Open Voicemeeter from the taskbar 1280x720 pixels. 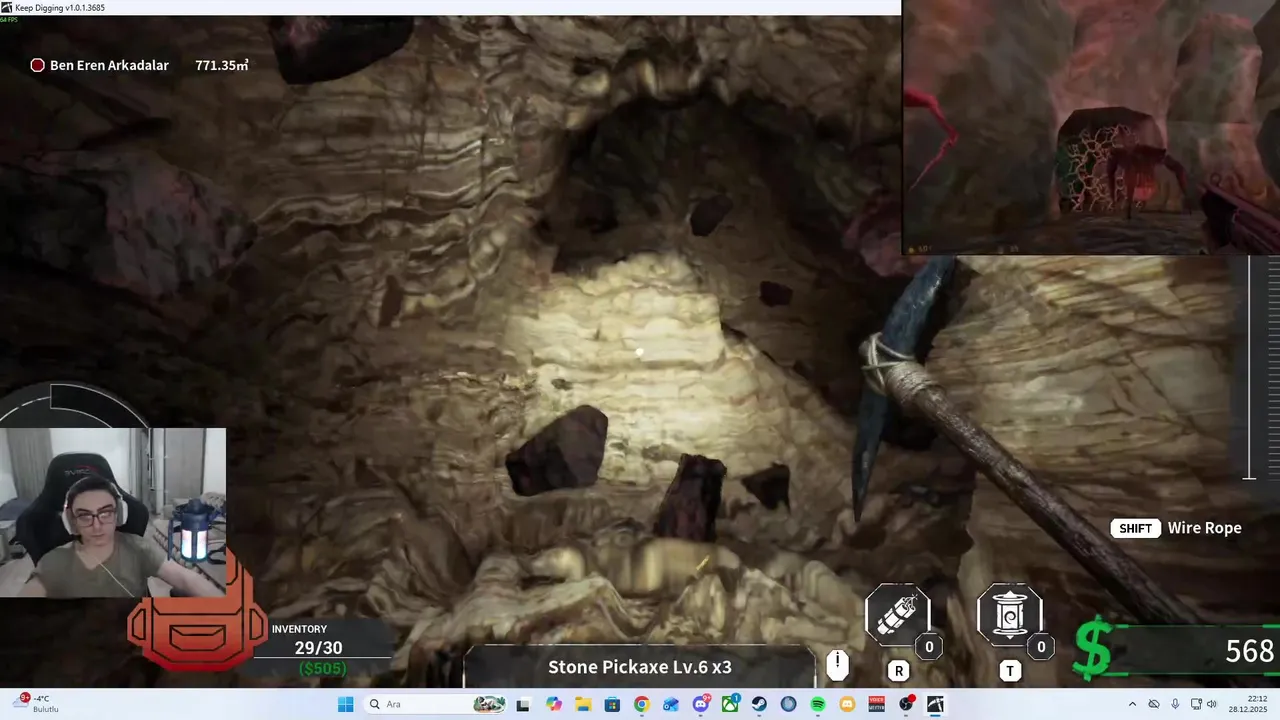(x=877, y=704)
